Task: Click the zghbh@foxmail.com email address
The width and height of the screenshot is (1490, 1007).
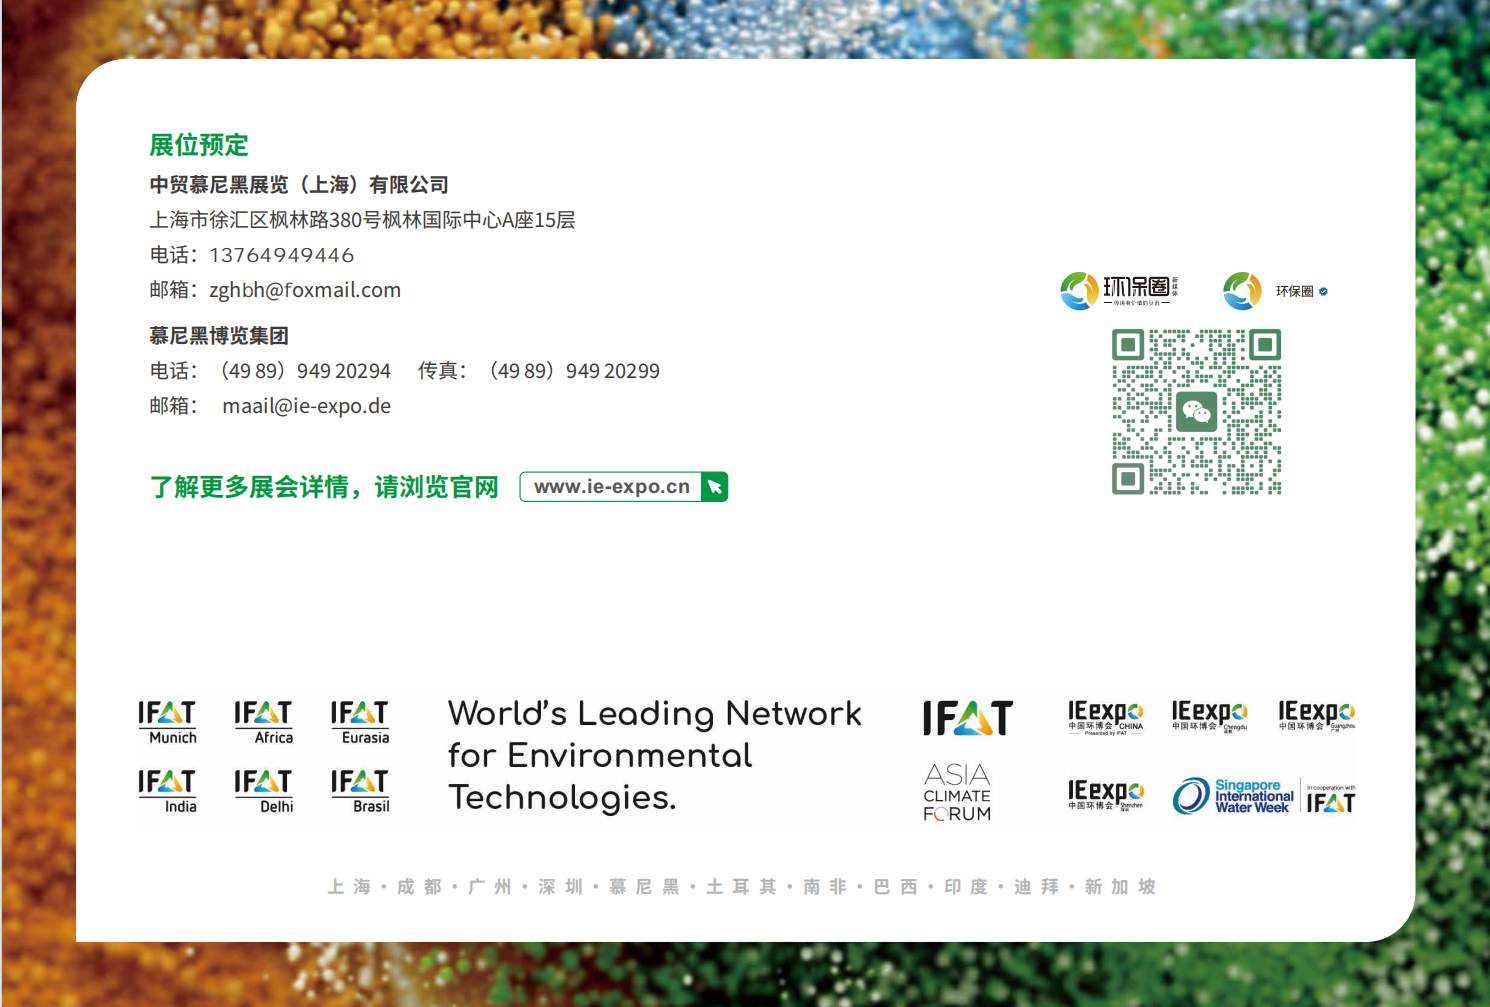Action: coord(305,290)
